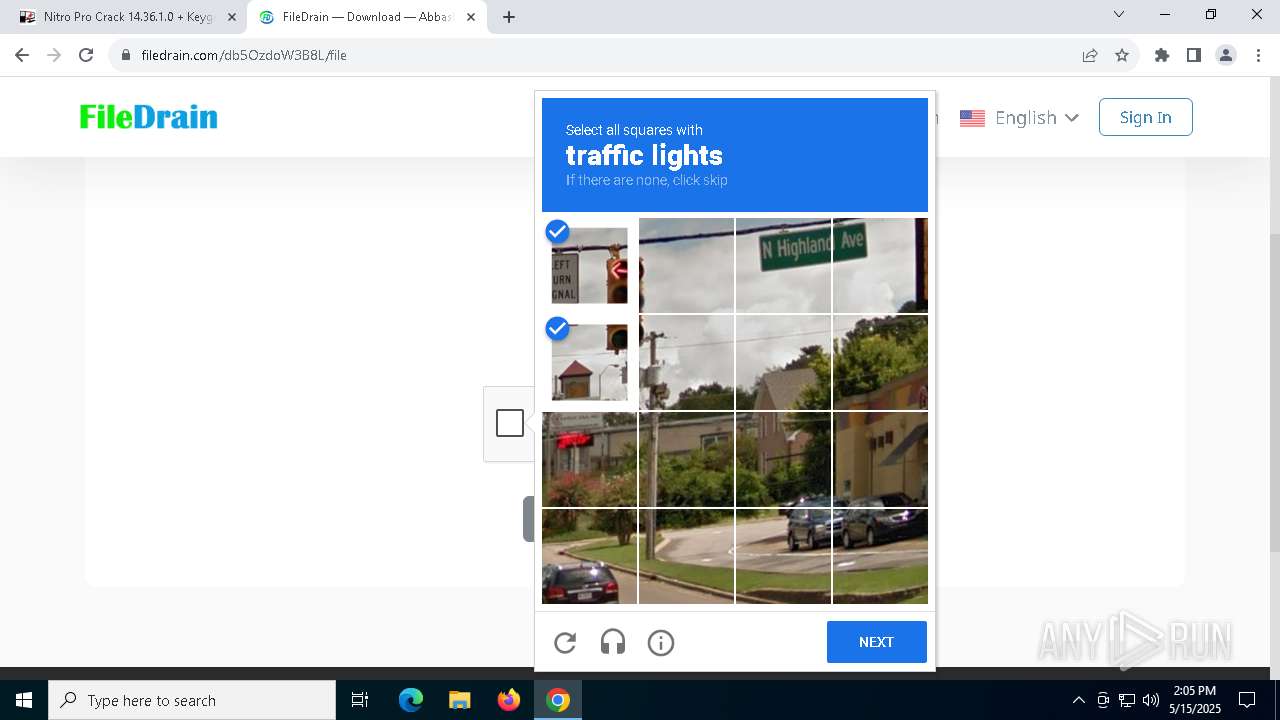Open Chrome three-dot menu
The height and width of the screenshot is (720, 1280).
(x=1257, y=55)
